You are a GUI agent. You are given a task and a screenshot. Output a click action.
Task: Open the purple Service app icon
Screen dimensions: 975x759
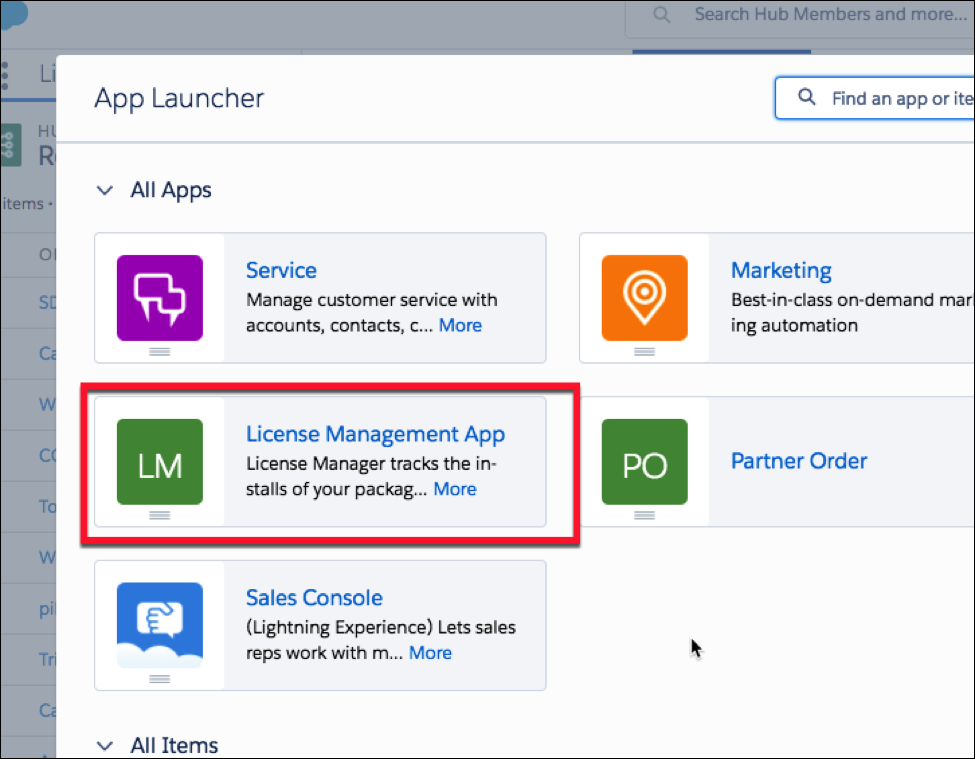tap(160, 298)
